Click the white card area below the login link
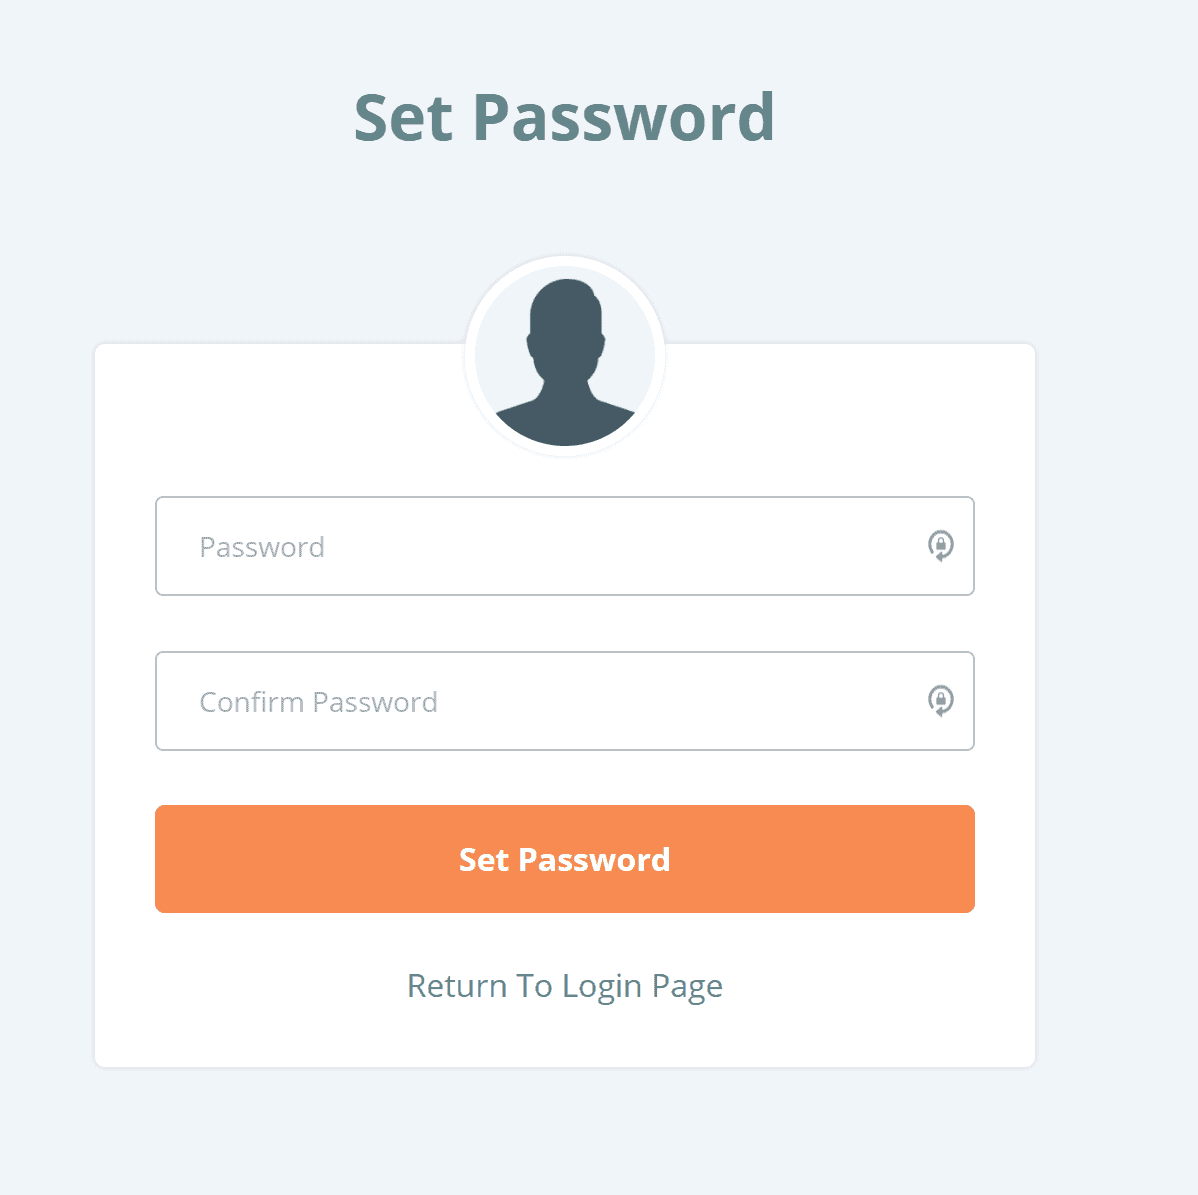This screenshot has height=1195, width=1198. coord(565,1038)
